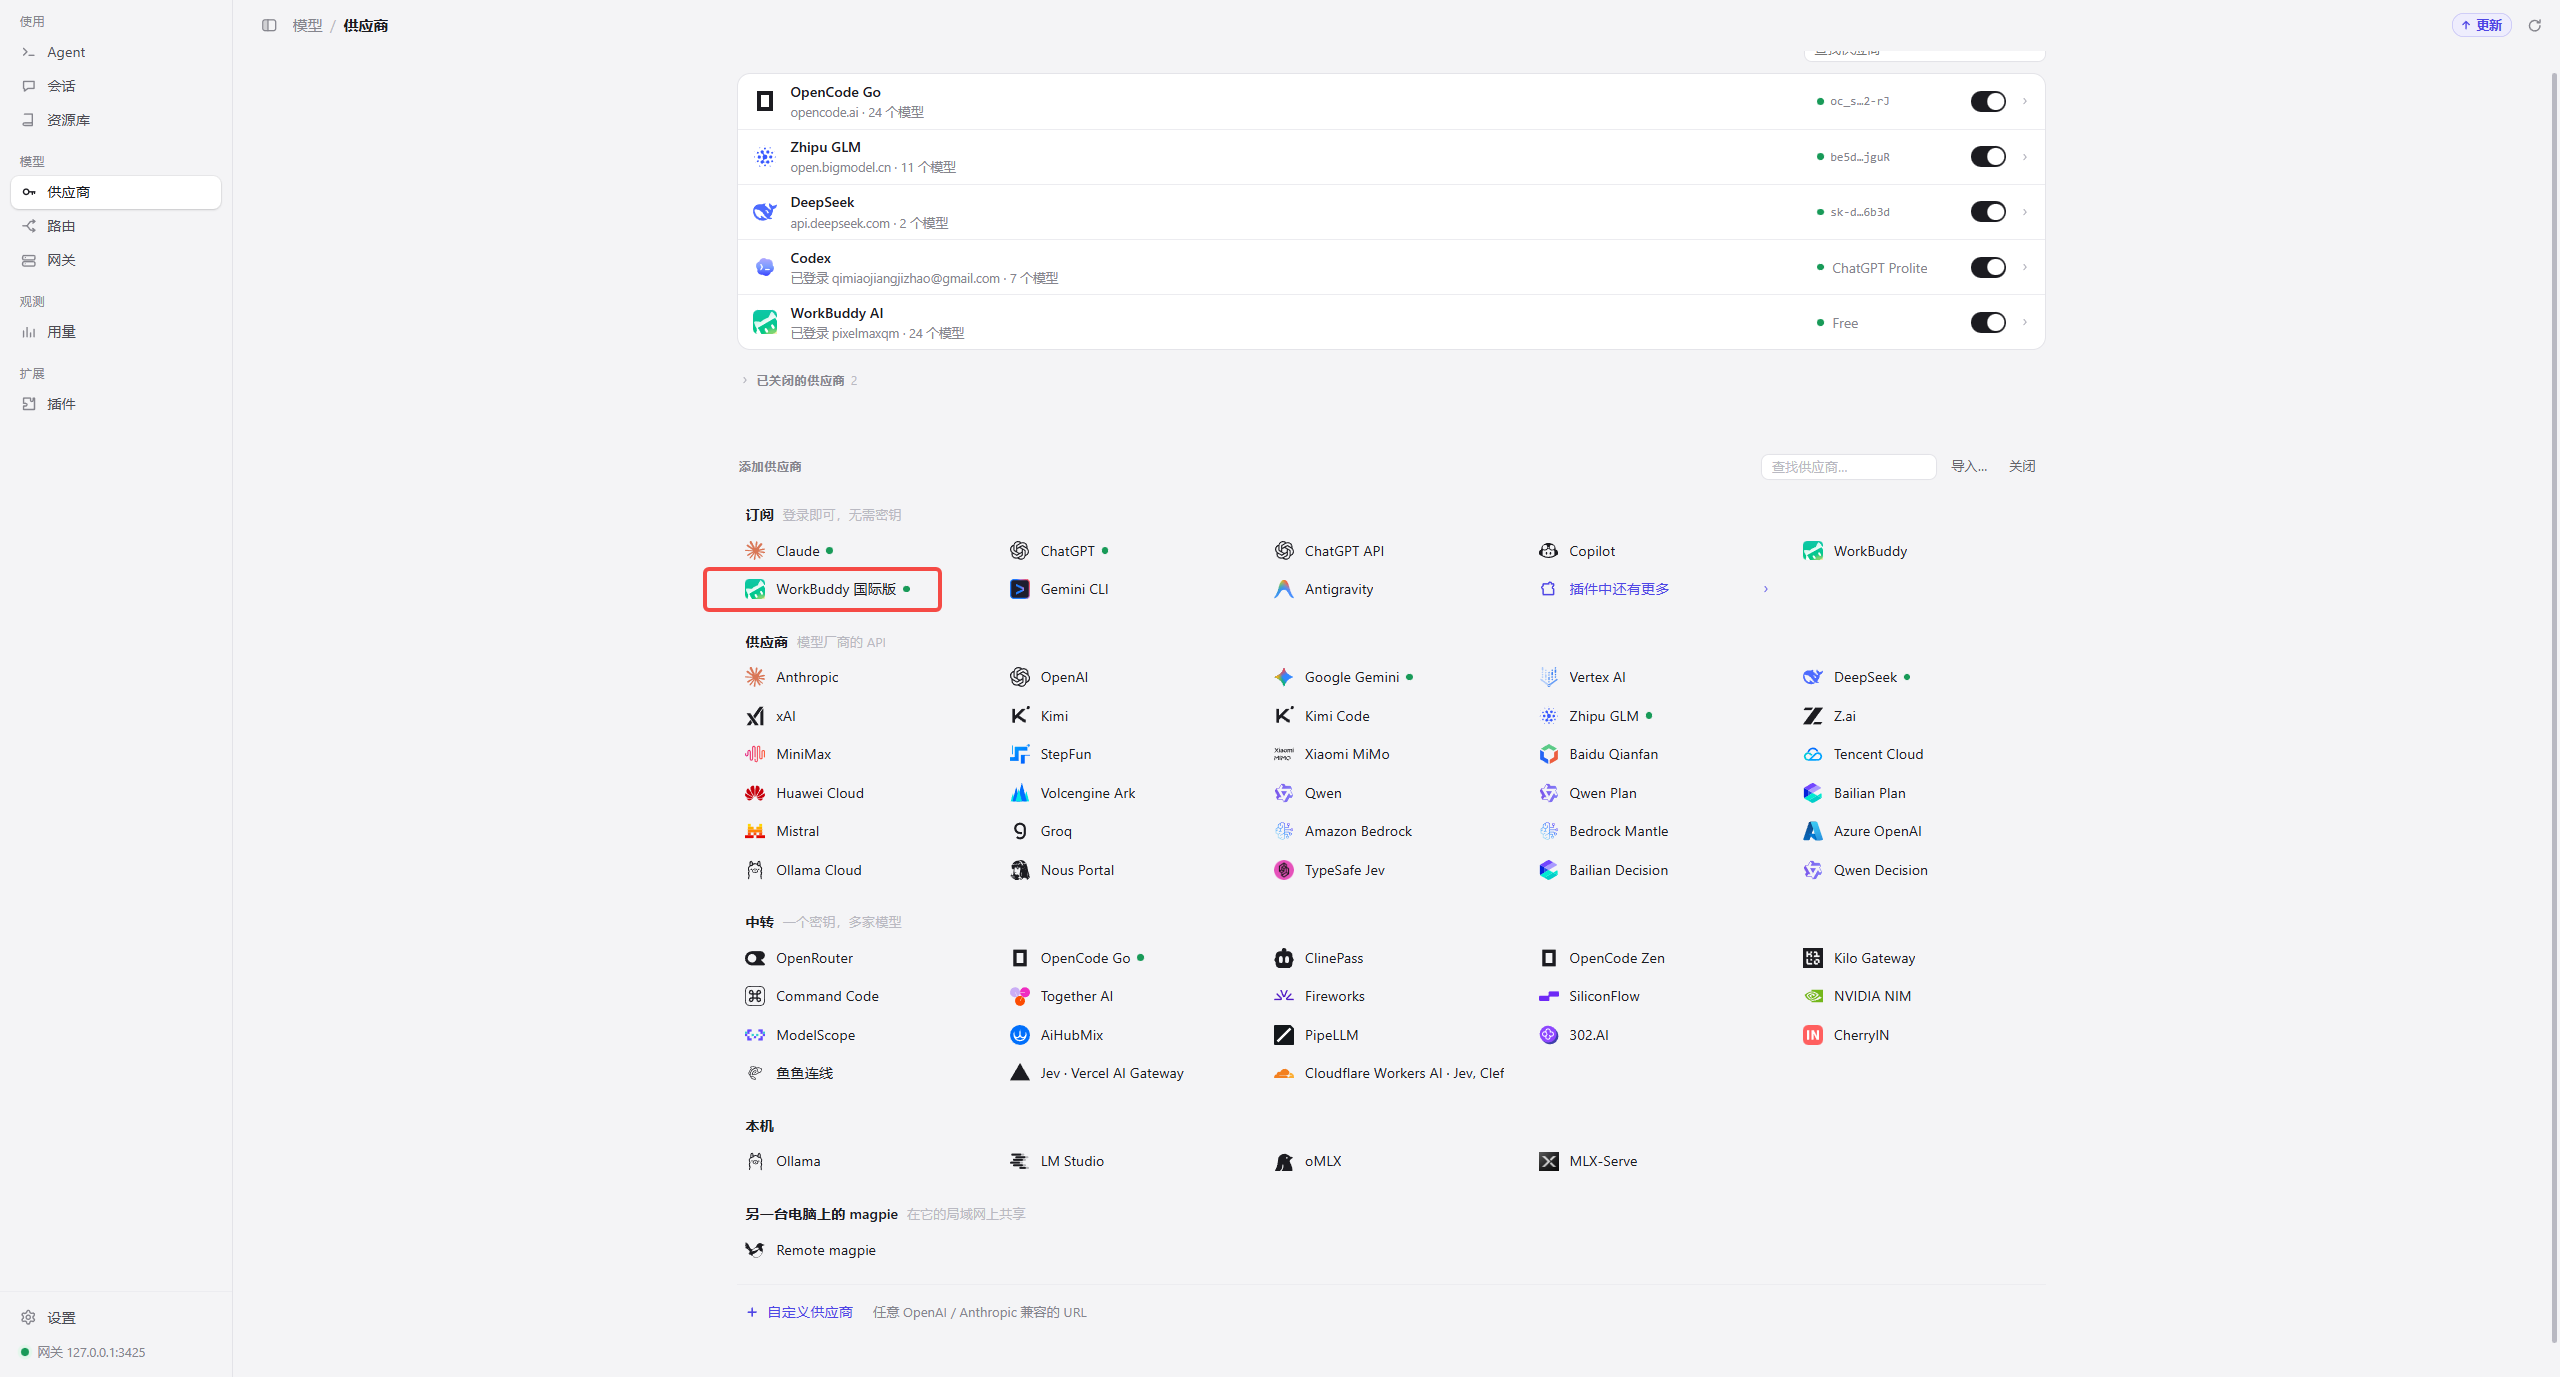This screenshot has width=2560, height=1377.
Task: Click the Antigravity icon
Action: pos(1284,589)
